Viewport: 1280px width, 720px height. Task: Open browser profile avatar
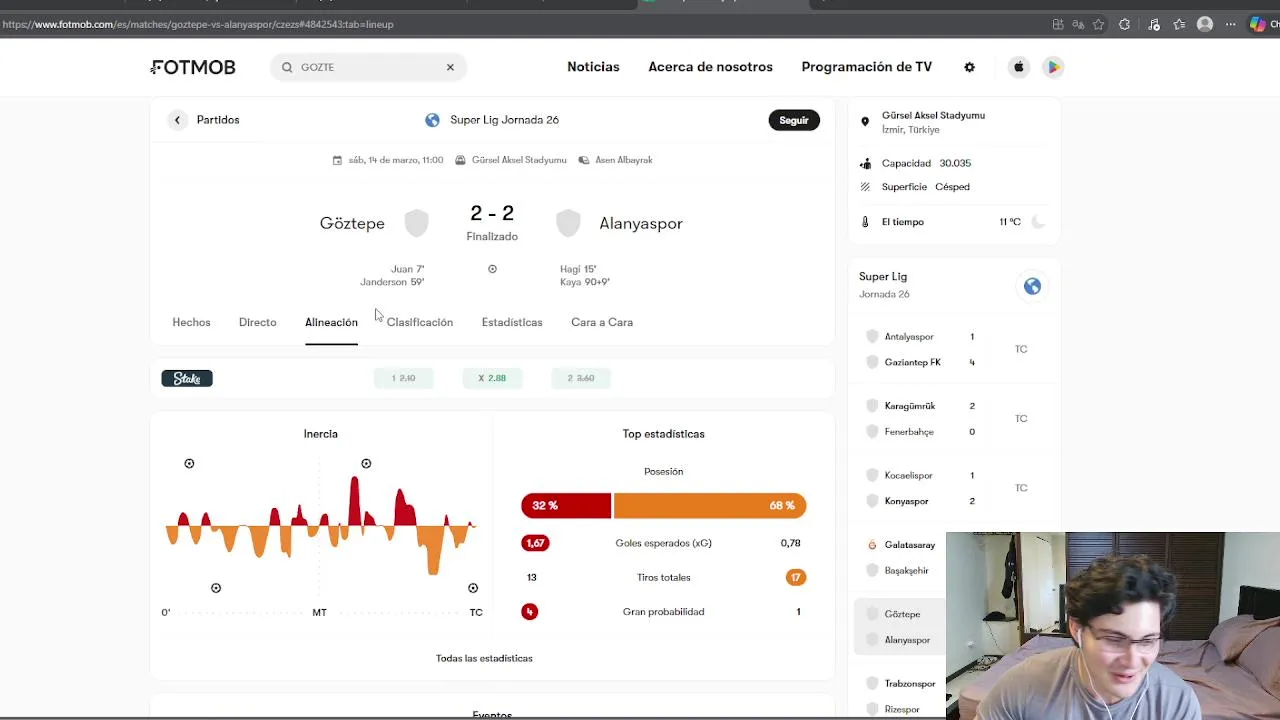pyautogui.click(x=1205, y=24)
